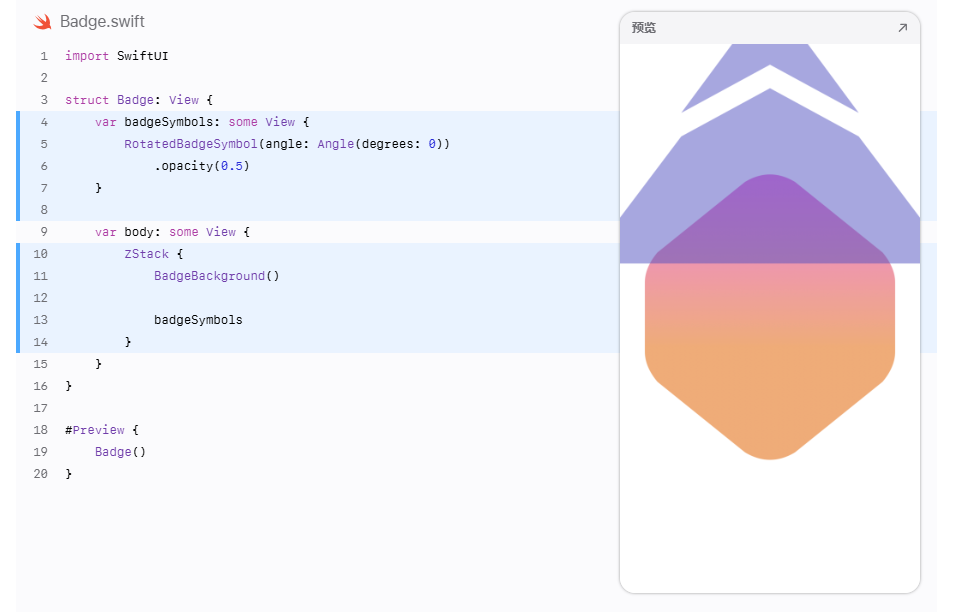This screenshot has width=974, height=612.
Task: Click the 'Badge()' code line
Action: [x=121, y=452]
